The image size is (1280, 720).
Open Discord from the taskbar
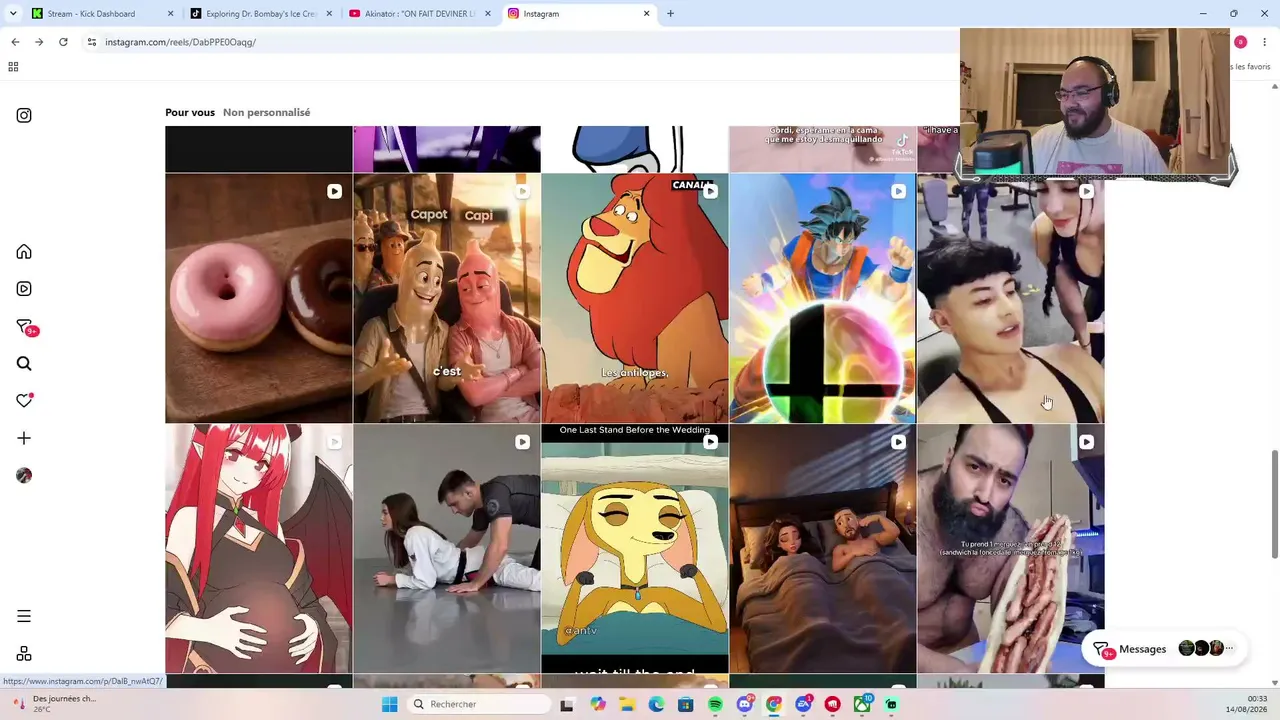tap(744, 704)
